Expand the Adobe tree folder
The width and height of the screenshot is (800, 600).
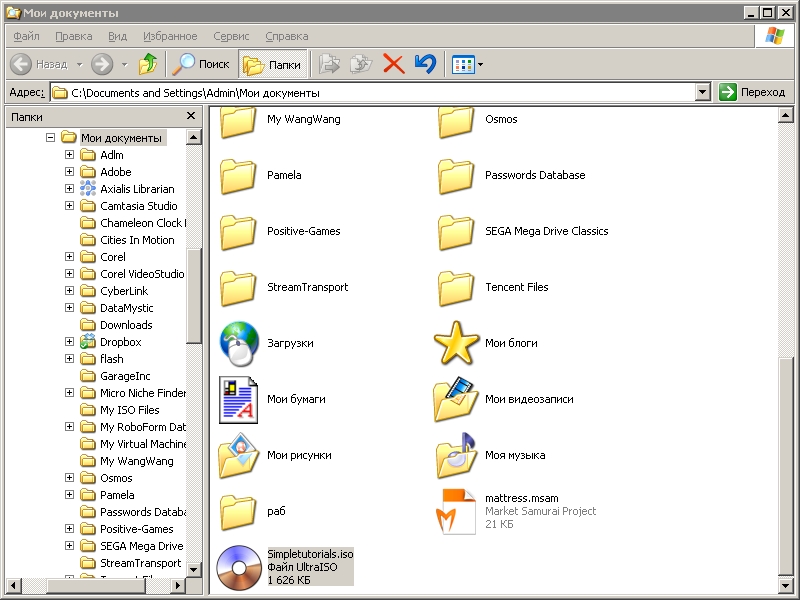[69, 171]
